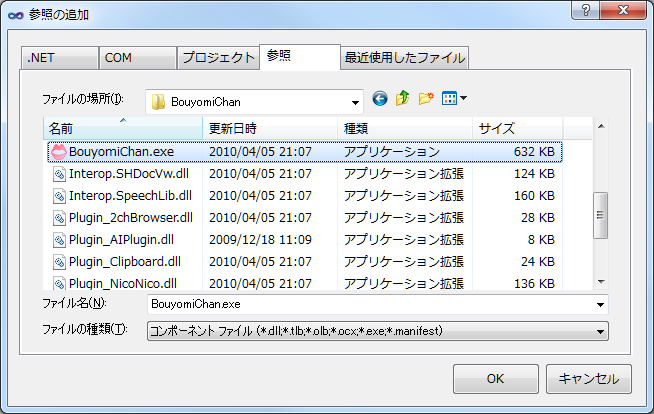Viewport: 654px width, 414px height.
Task: Select the file Plugin_2chBrowser.dll
Action: (131, 218)
